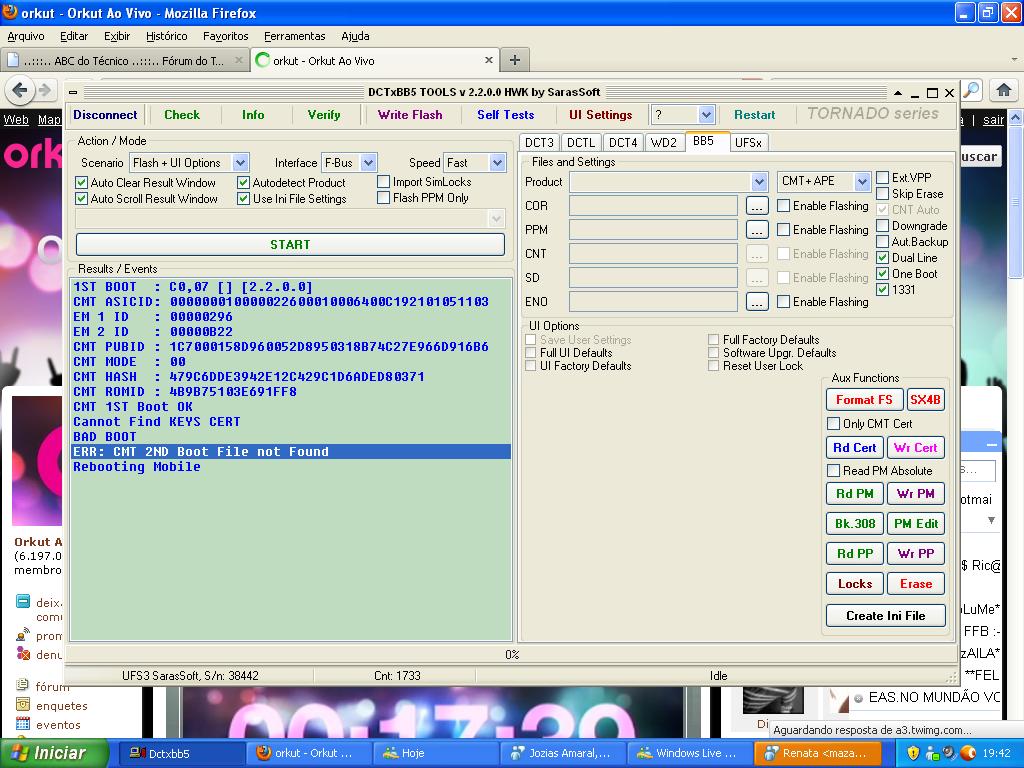Click Create Ini File button
This screenshot has width=1024, height=768.
(886, 616)
